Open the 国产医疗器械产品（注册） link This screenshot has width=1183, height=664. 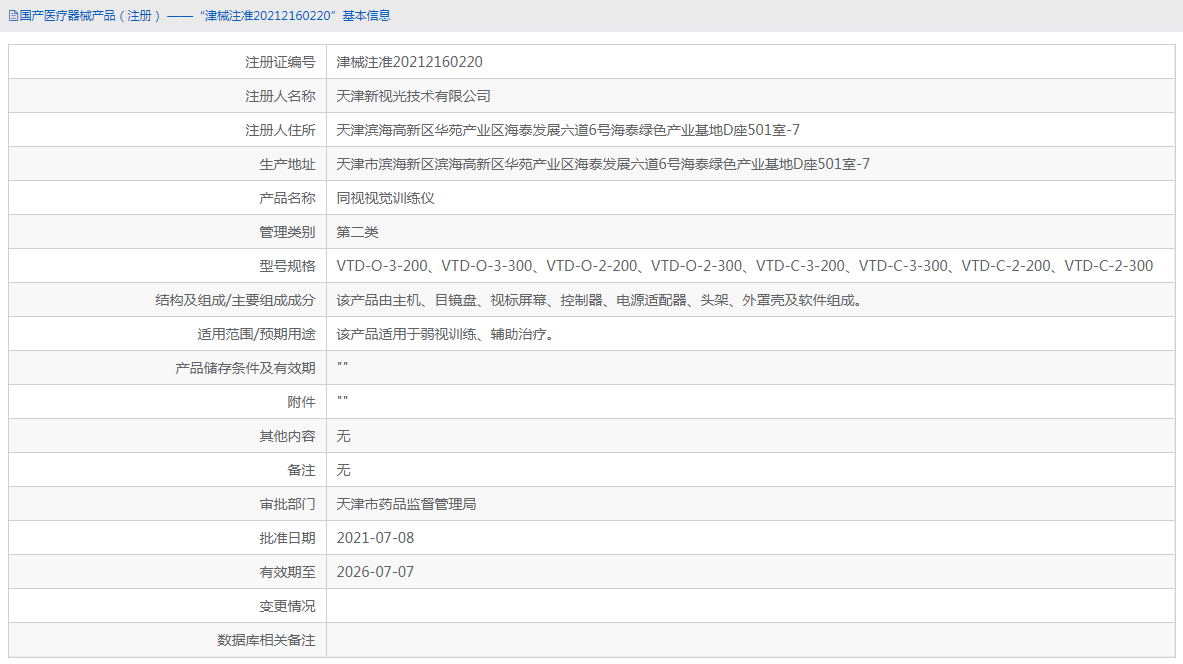click(x=83, y=15)
